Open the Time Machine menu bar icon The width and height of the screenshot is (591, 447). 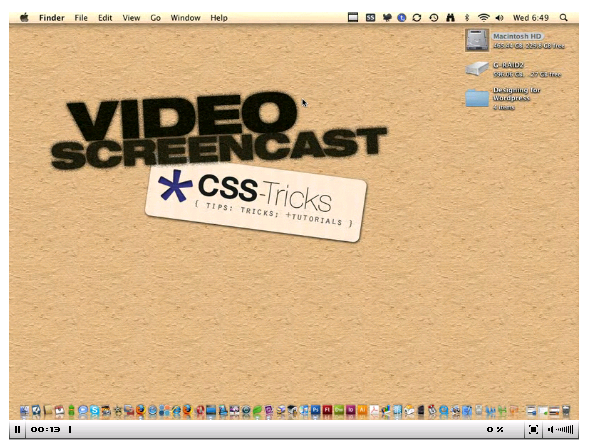pyautogui.click(x=434, y=18)
